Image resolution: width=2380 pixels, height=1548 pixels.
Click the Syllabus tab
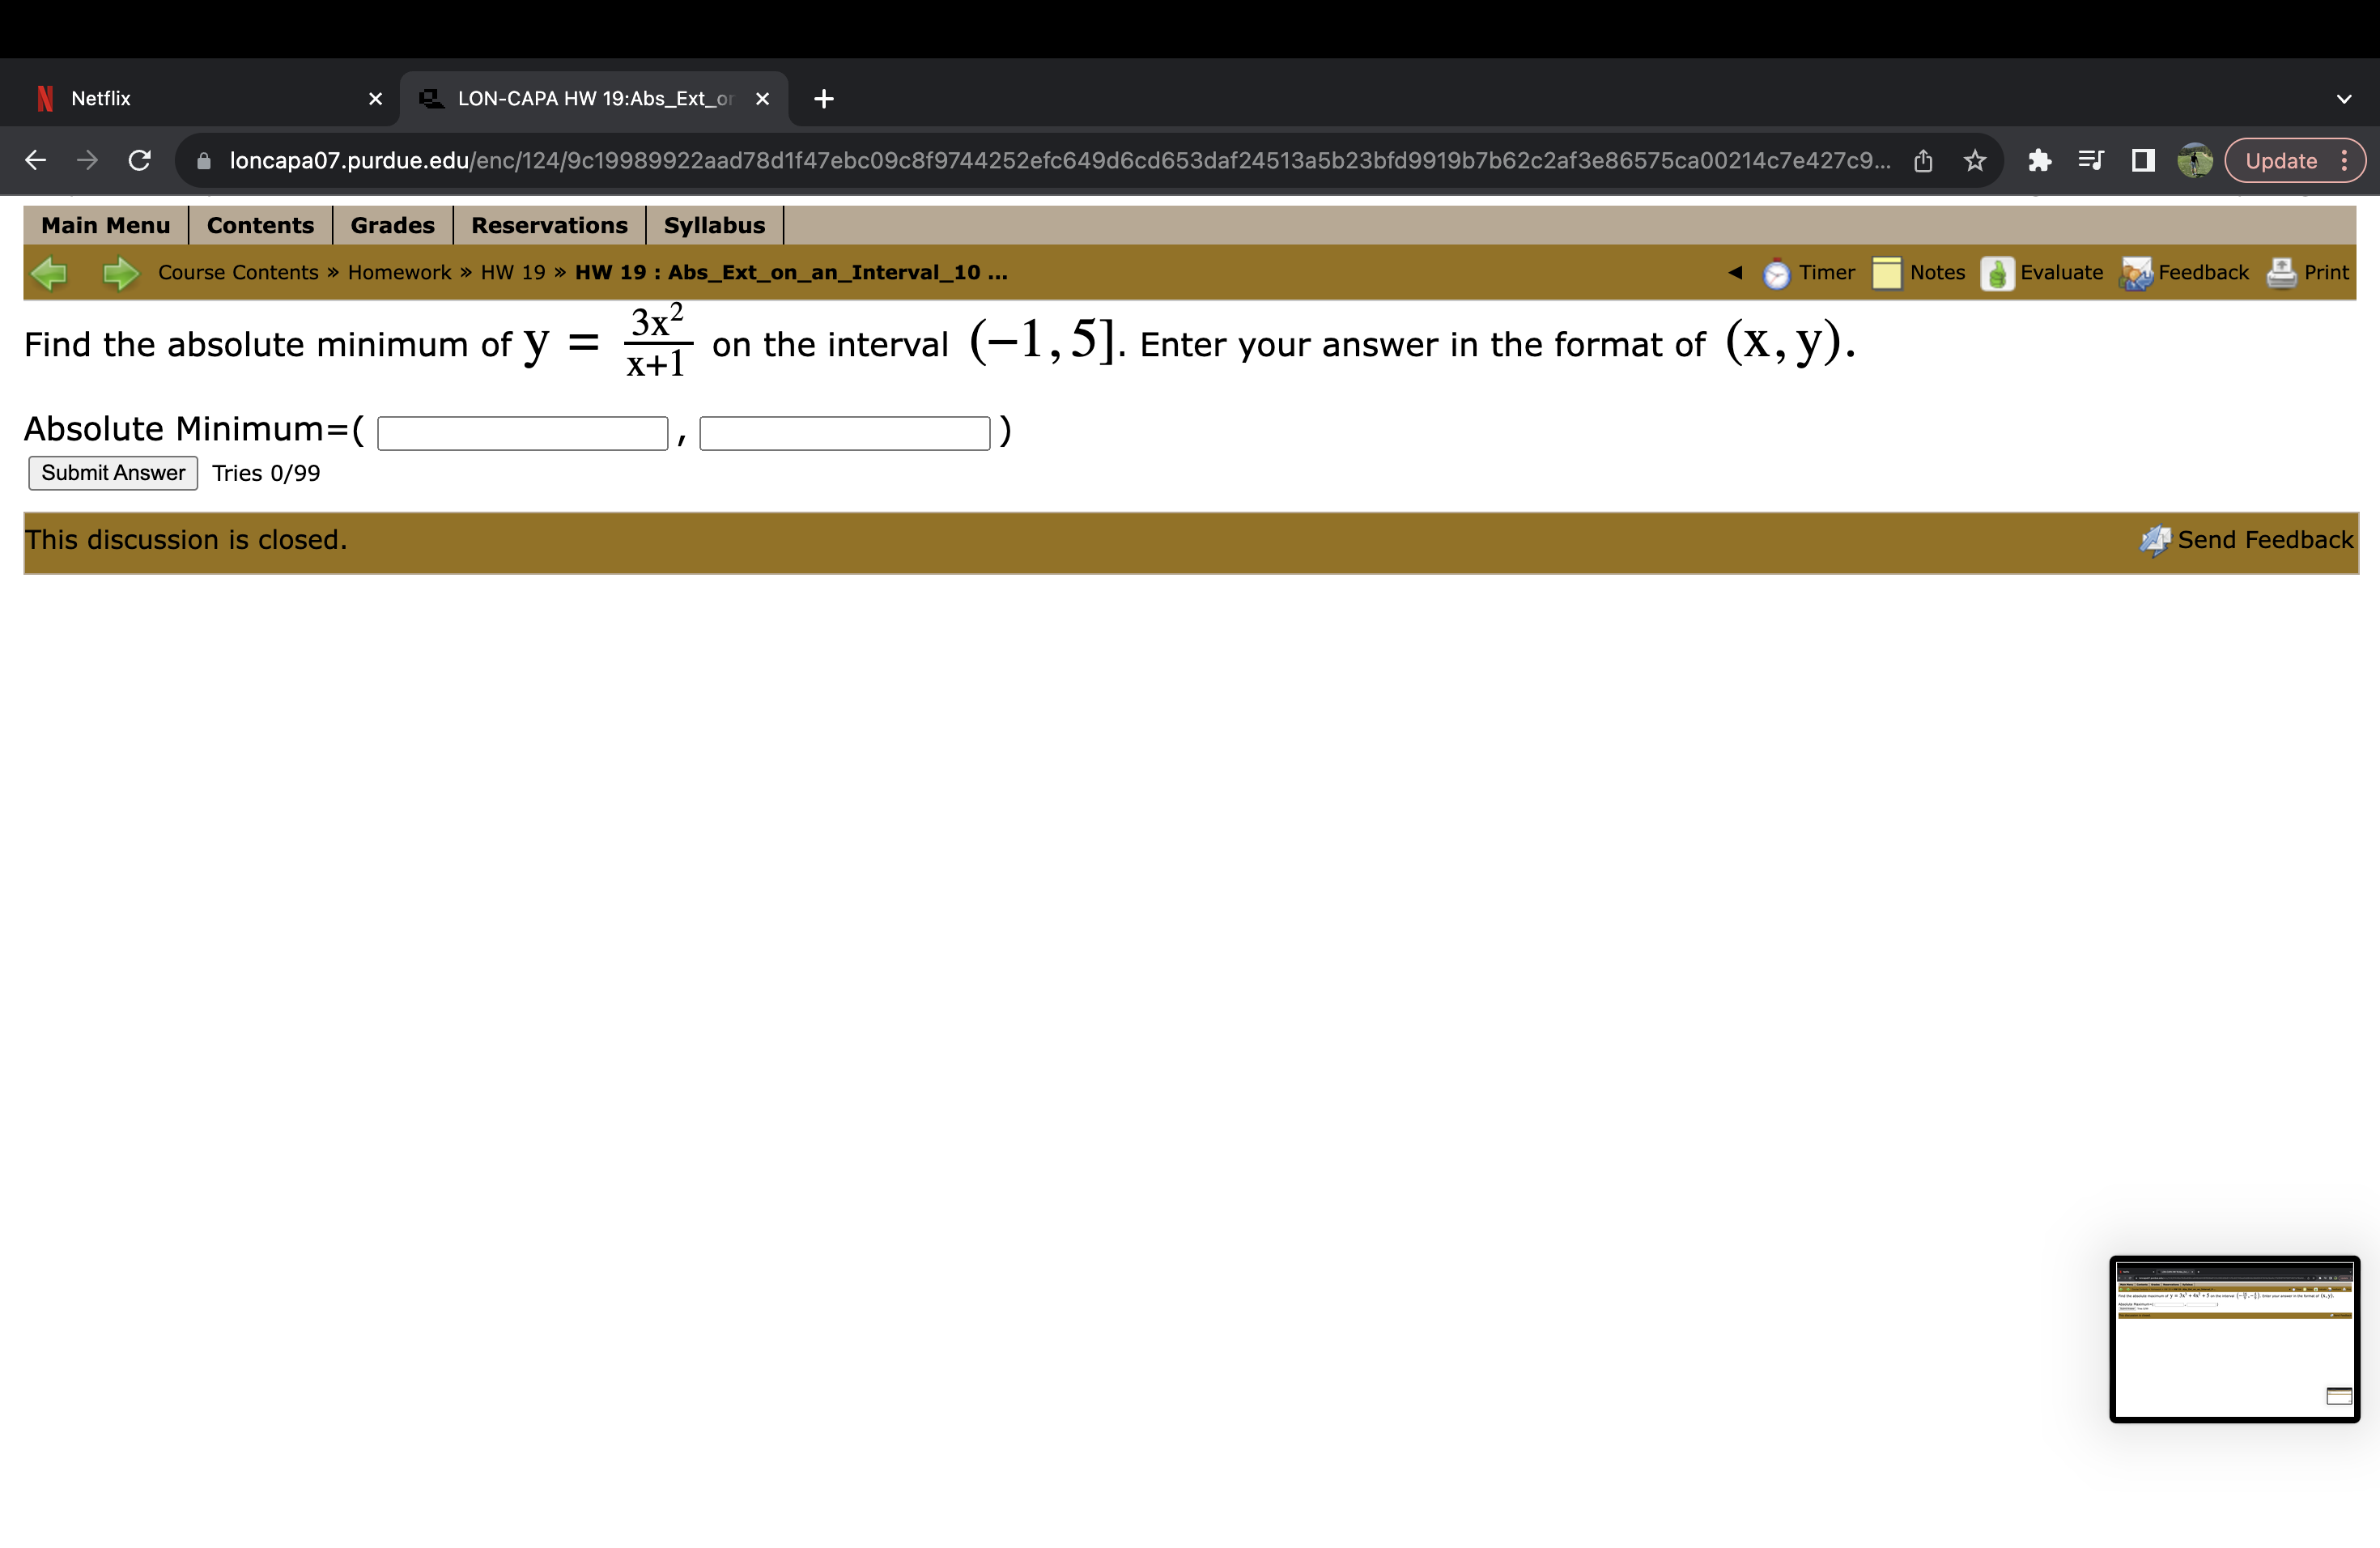pos(713,224)
